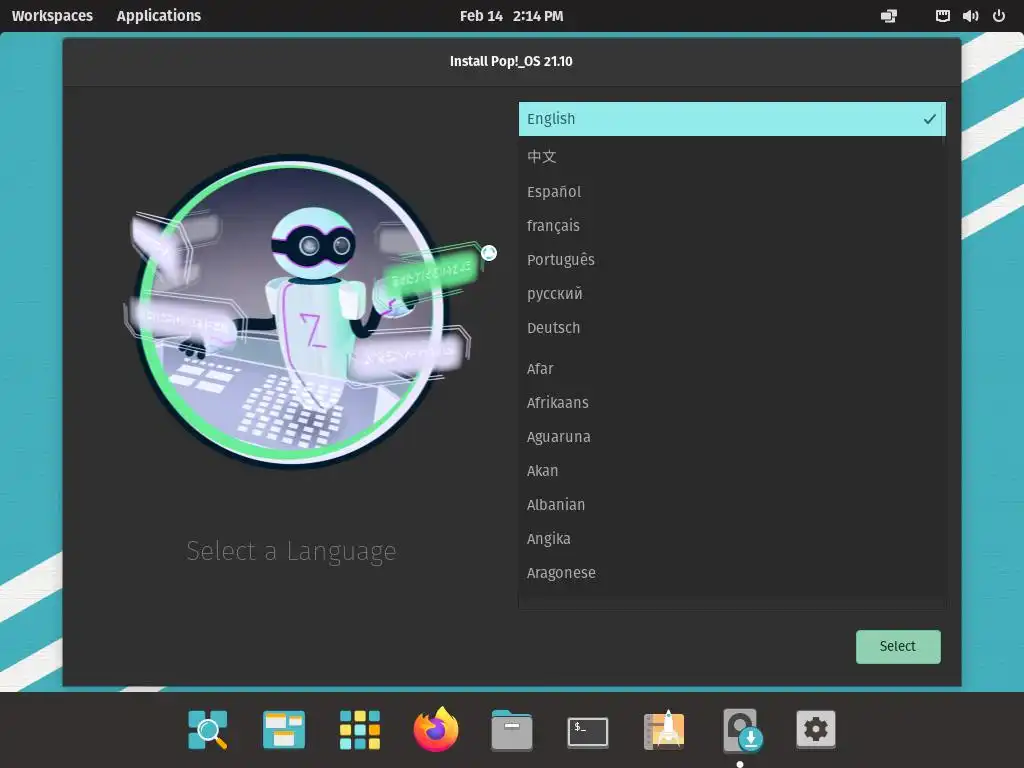1024x768 pixels.
Task: Select English in the language list
Action: (x=732, y=119)
